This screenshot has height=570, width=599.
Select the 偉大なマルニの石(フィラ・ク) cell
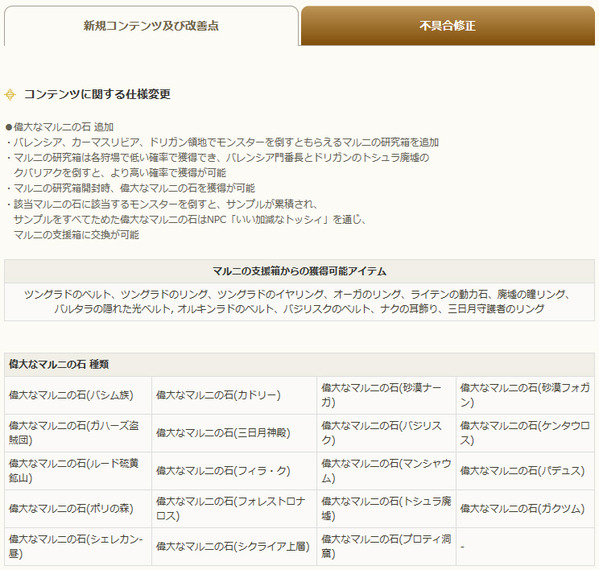pos(234,471)
